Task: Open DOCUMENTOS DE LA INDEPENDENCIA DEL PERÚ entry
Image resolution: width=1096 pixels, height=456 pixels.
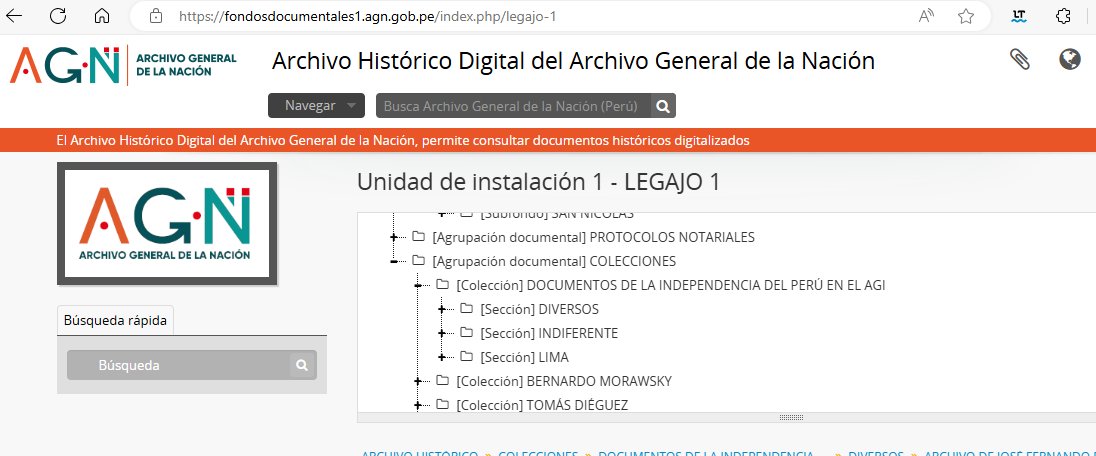Action: pyautogui.click(x=671, y=285)
